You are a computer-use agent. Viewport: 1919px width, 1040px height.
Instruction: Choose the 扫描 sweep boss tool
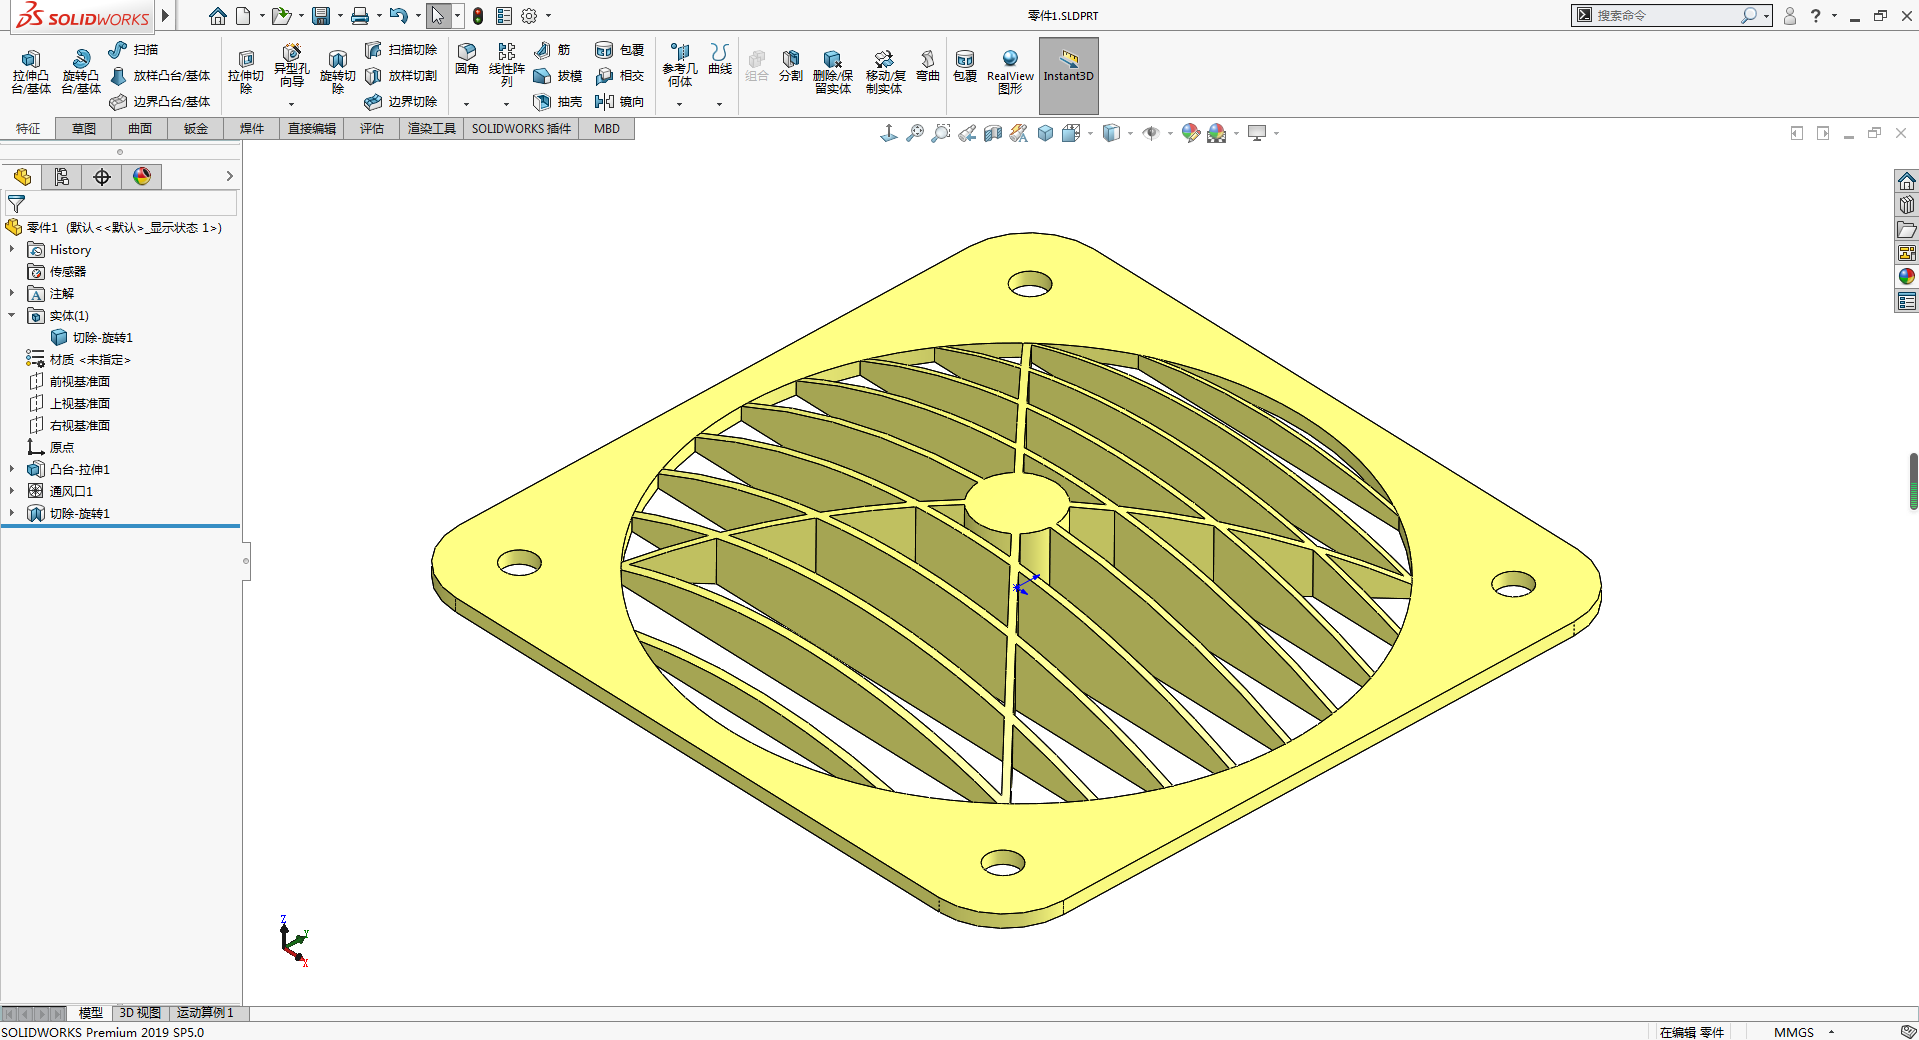pos(133,49)
